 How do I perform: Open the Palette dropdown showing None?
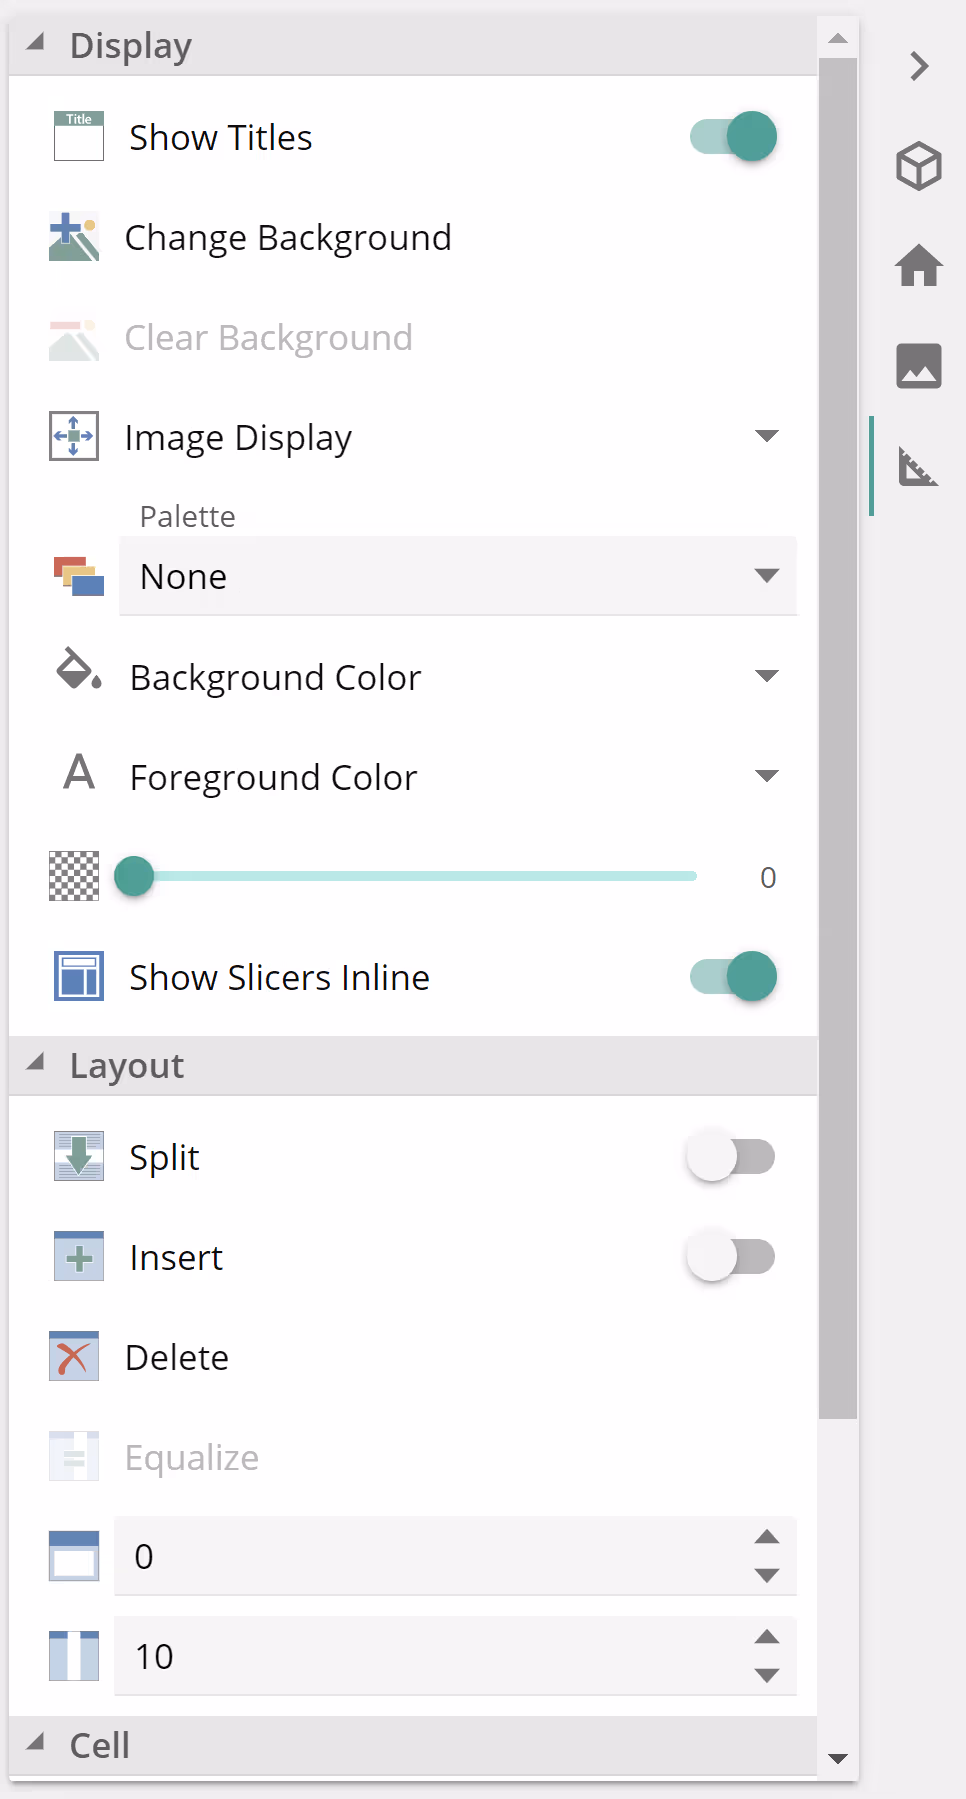coord(457,576)
